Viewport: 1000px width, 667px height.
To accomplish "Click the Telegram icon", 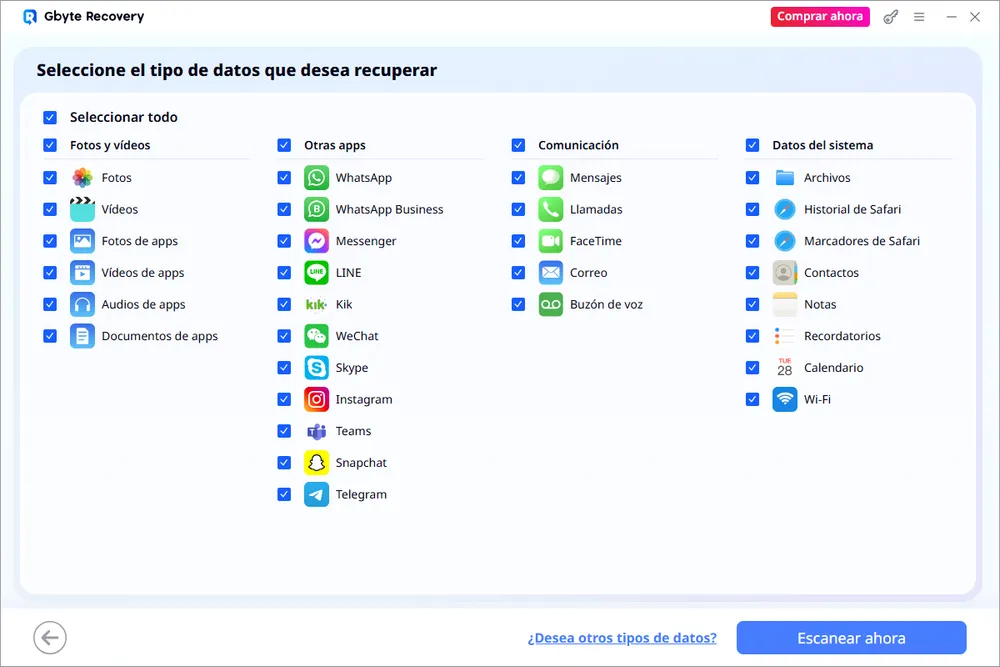I will coord(316,494).
